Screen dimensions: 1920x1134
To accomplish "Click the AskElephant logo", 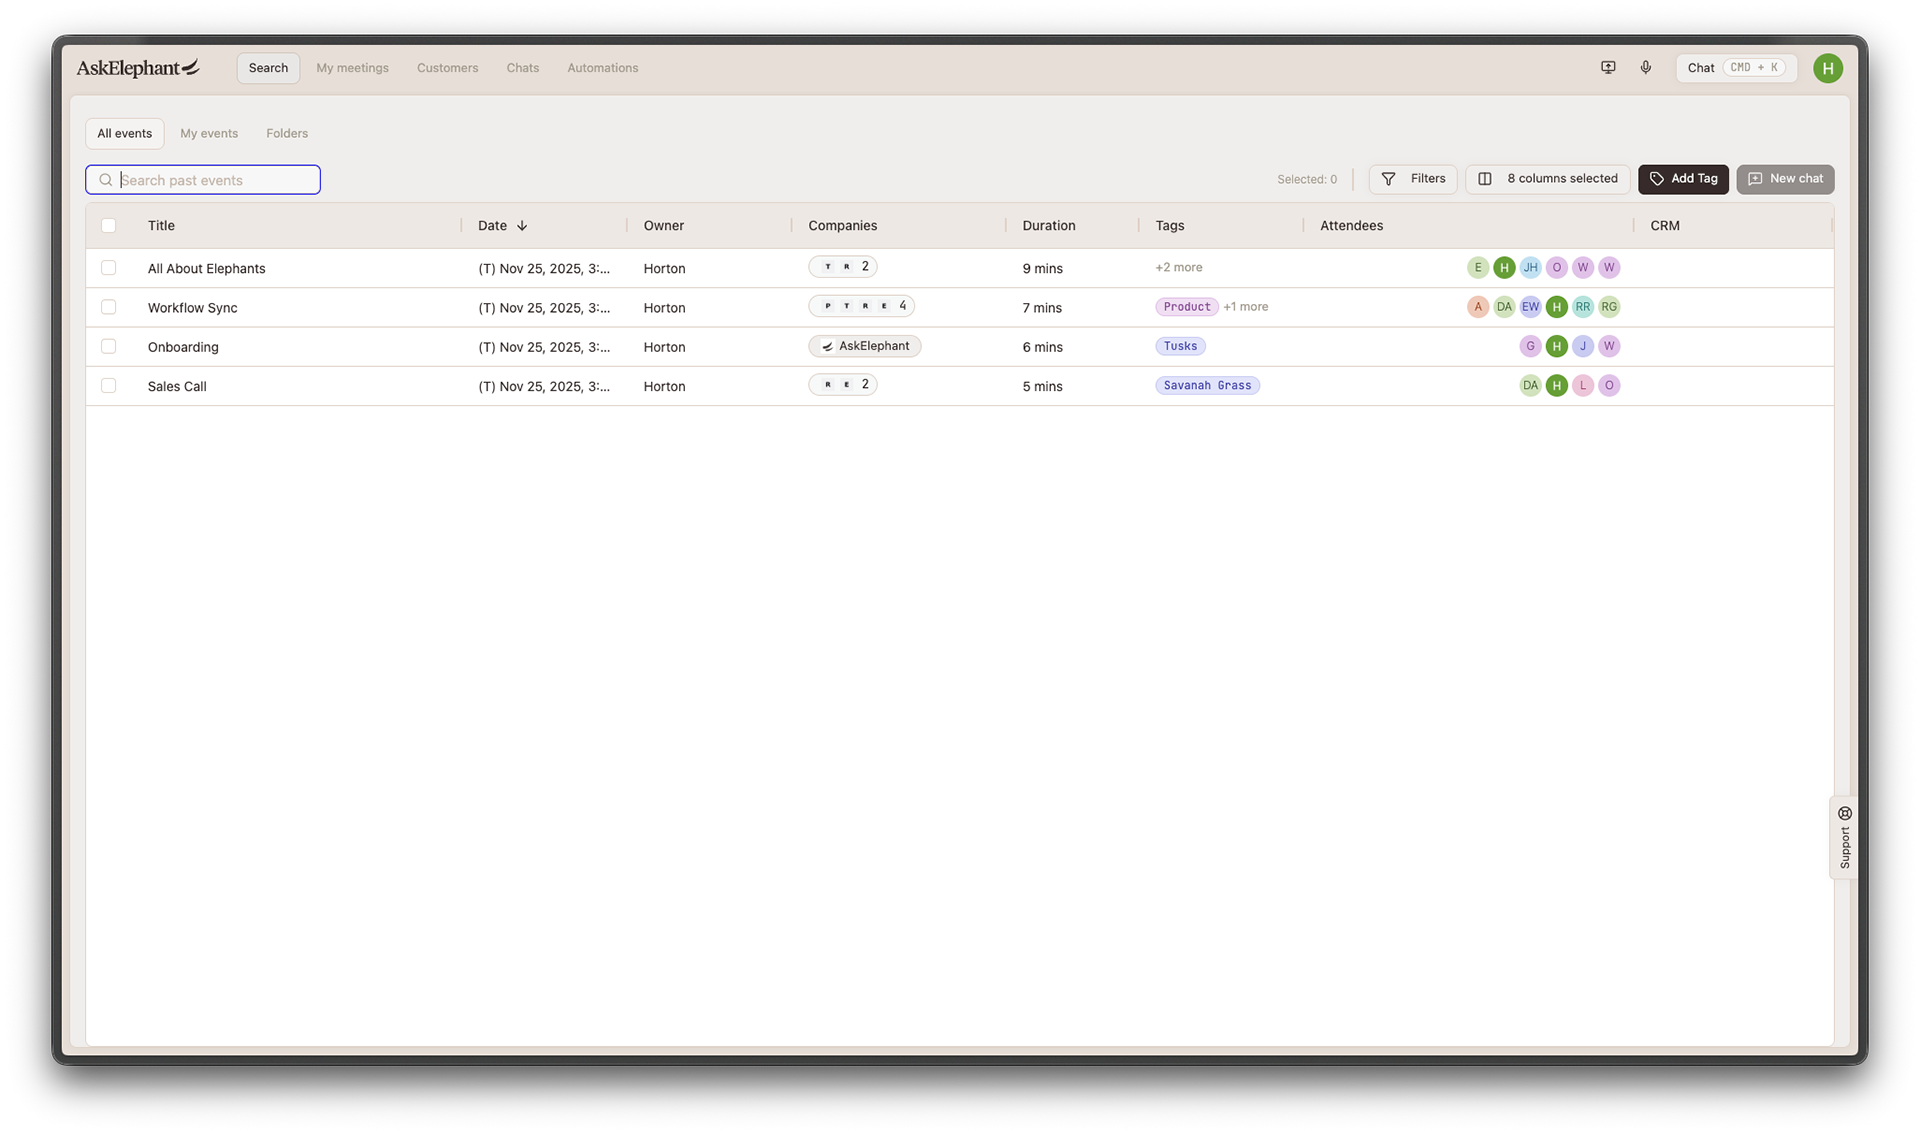I will pos(138,68).
